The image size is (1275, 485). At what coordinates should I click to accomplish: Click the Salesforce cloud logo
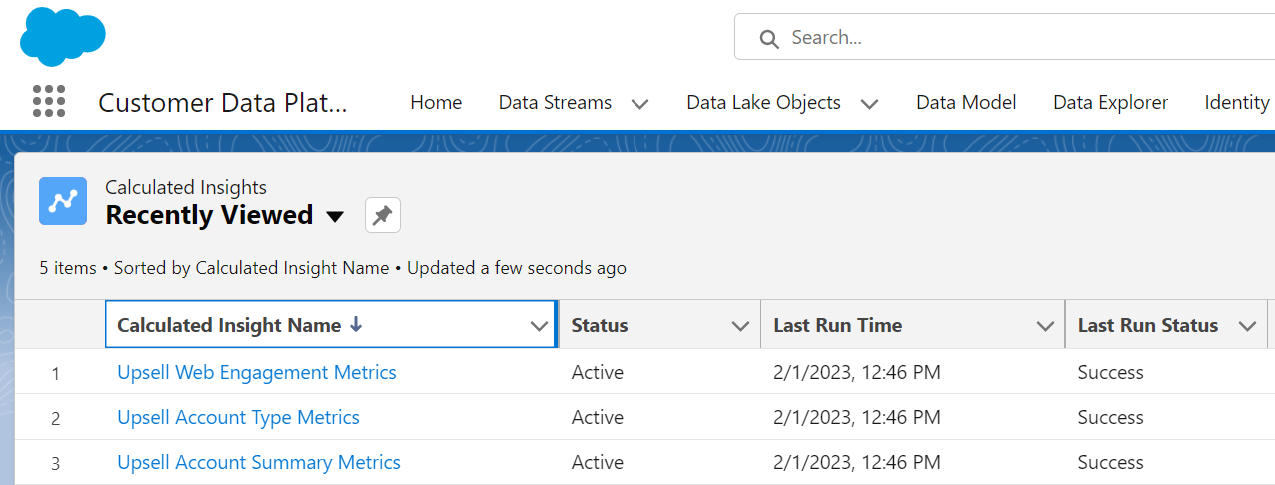point(63,36)
